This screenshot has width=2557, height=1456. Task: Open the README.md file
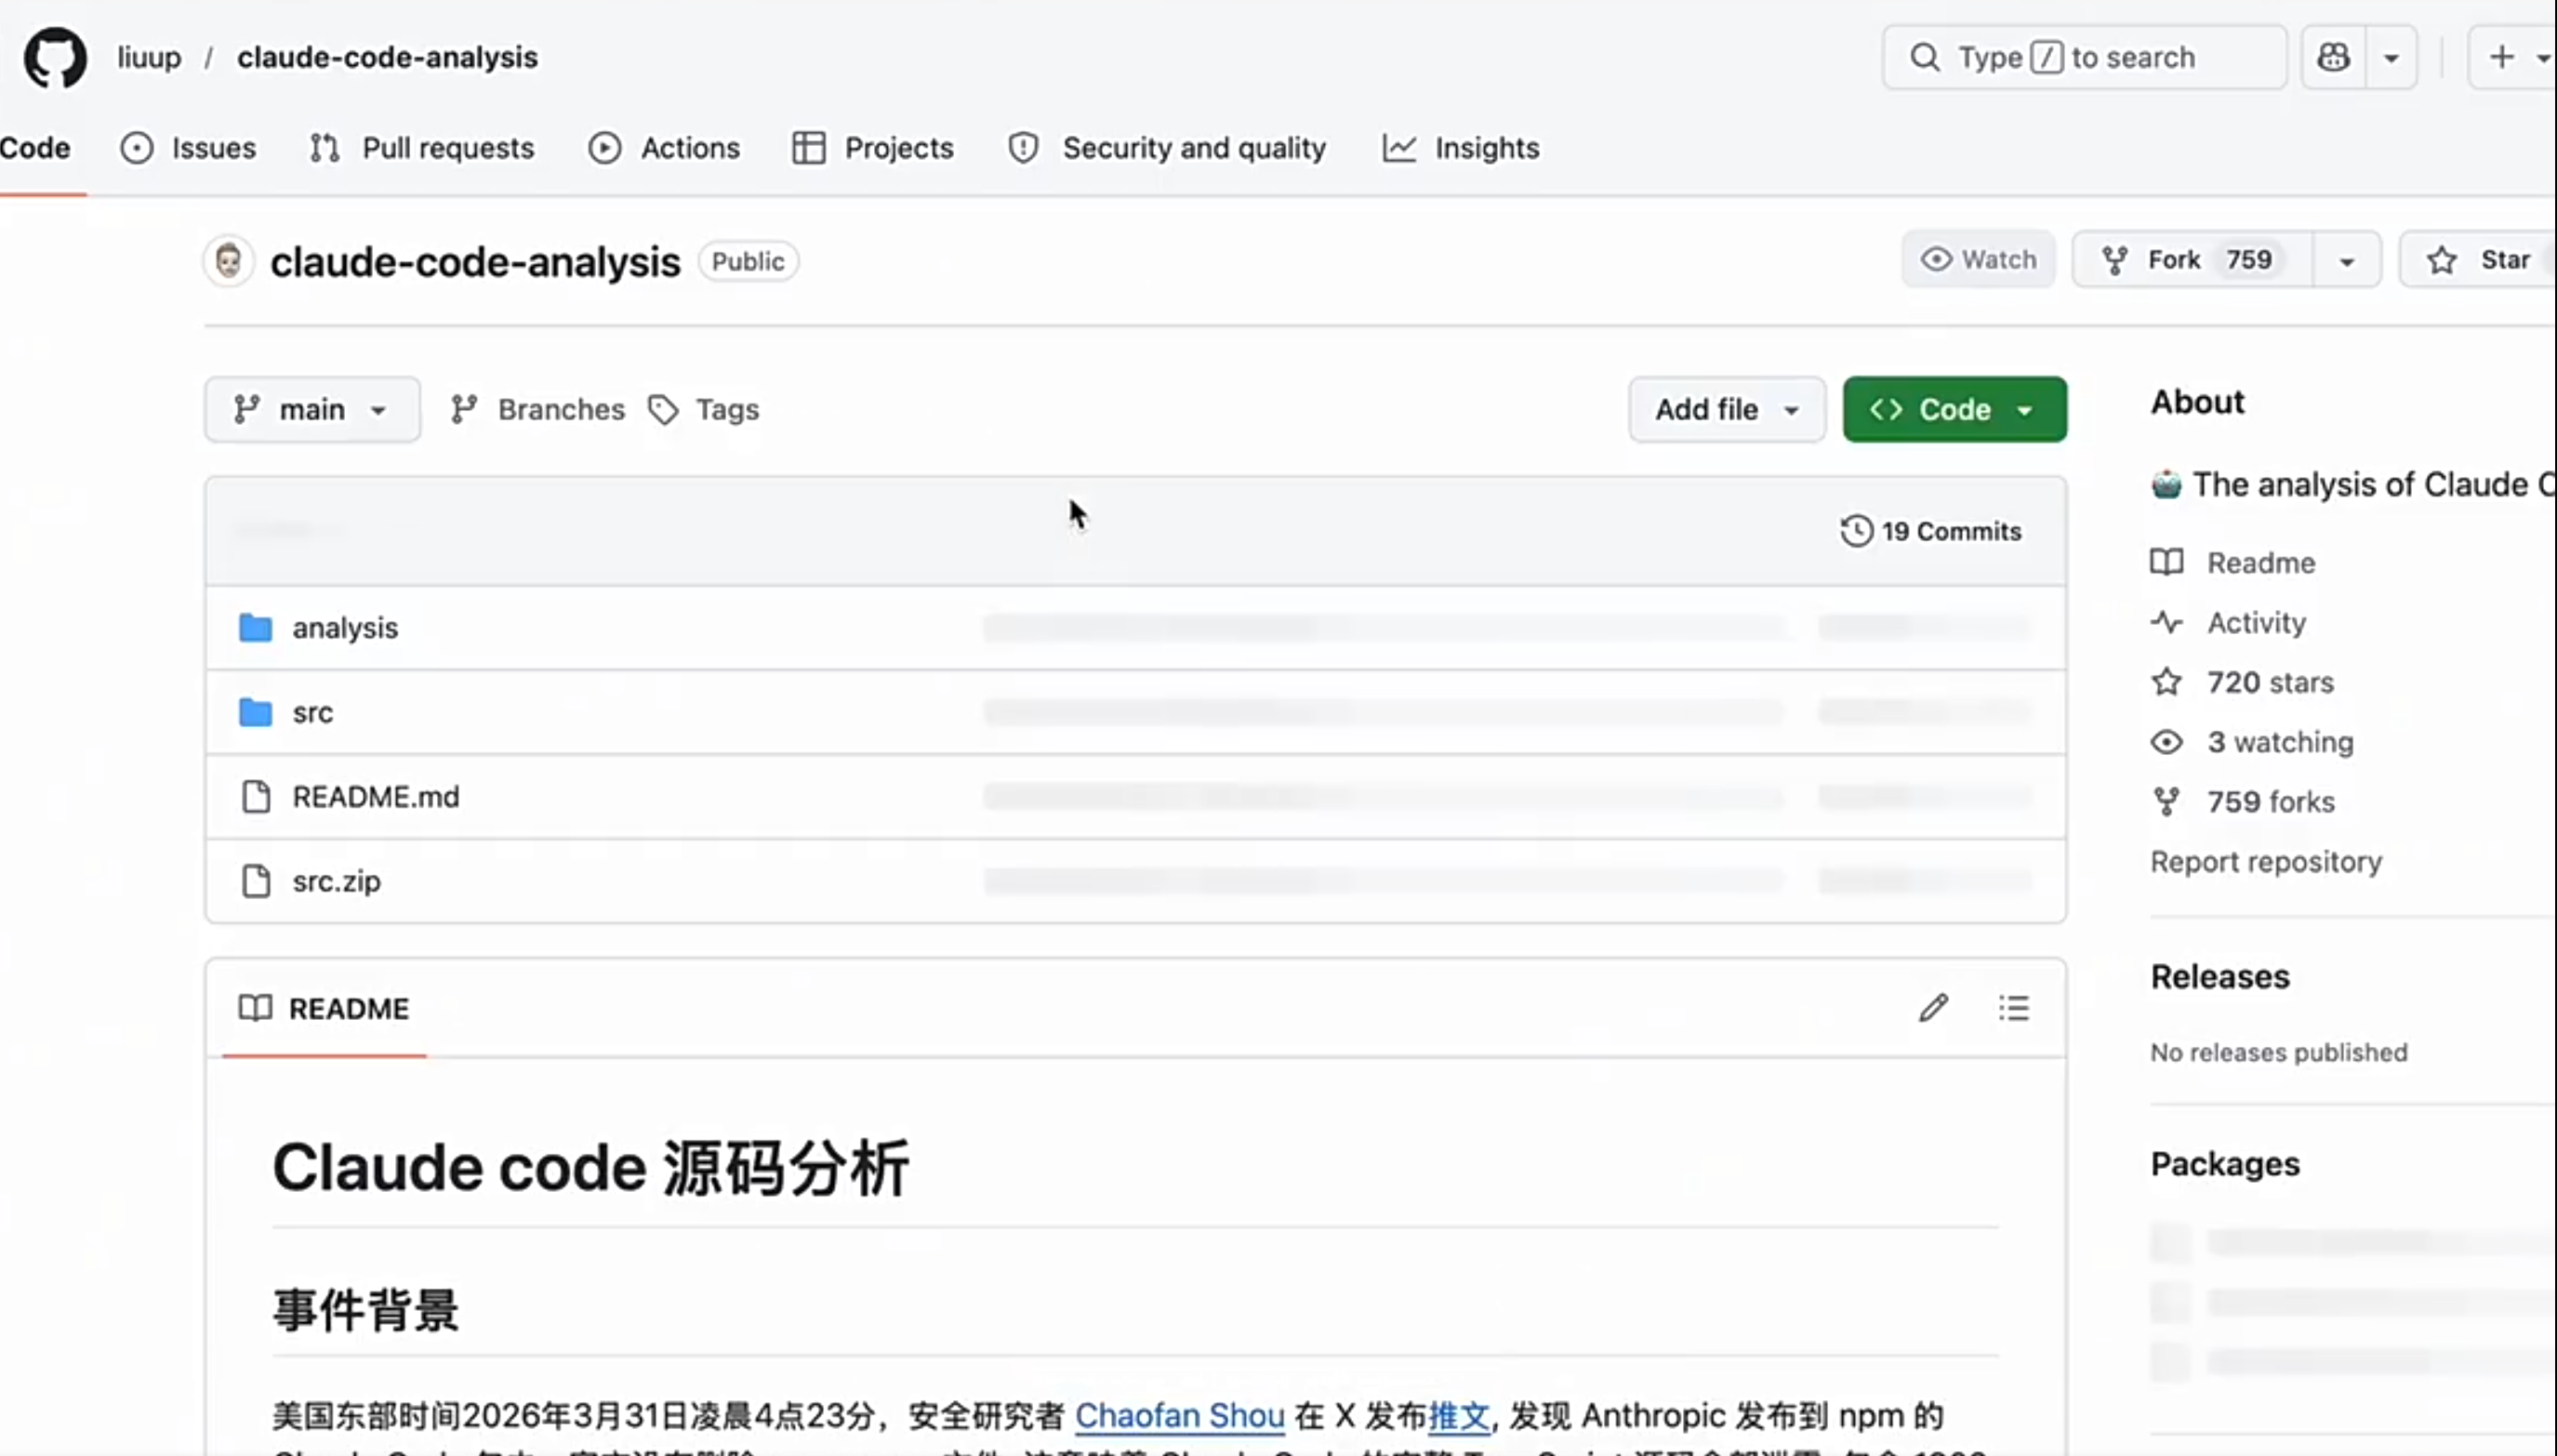376,797
